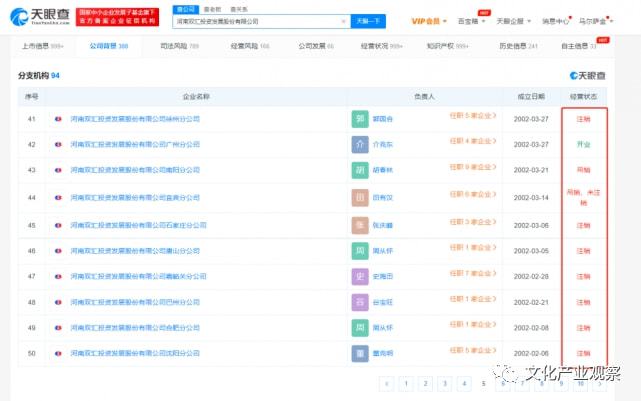
Task: Click green 胡 avatar tile in row 43
Action: coord(360,170)
